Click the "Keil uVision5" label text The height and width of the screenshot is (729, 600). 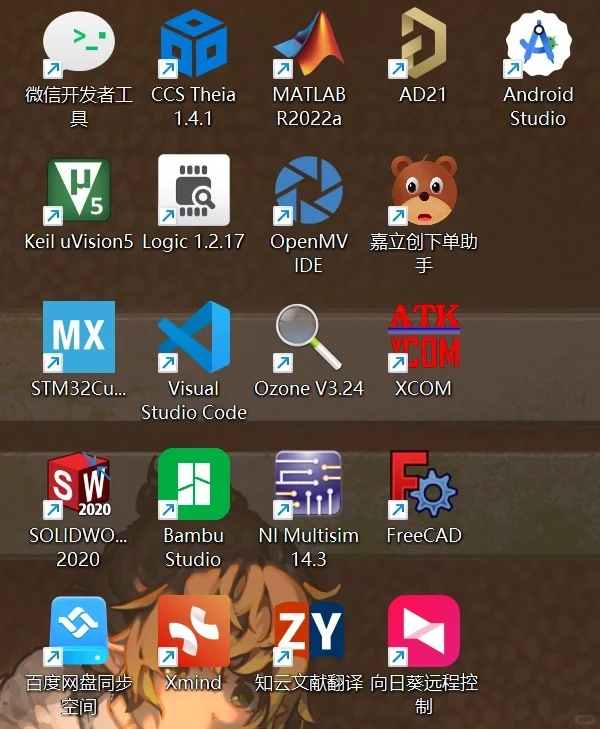[x=79, y=242]
